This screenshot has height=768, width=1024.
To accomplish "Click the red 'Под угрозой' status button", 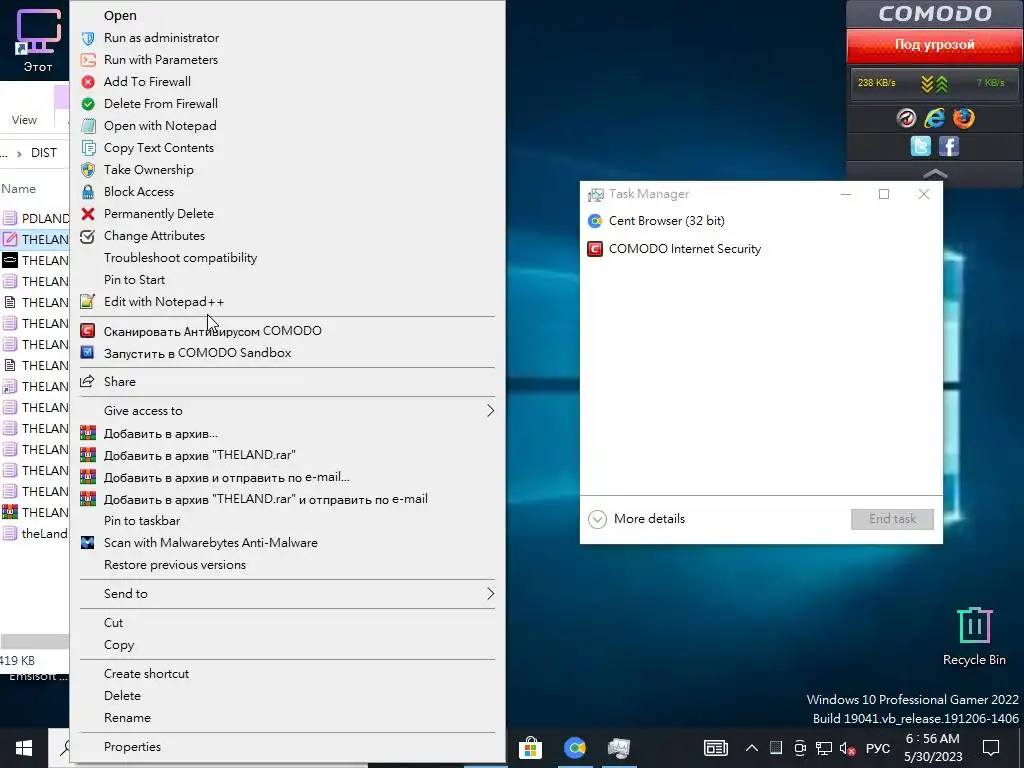I will click(935, 45).
